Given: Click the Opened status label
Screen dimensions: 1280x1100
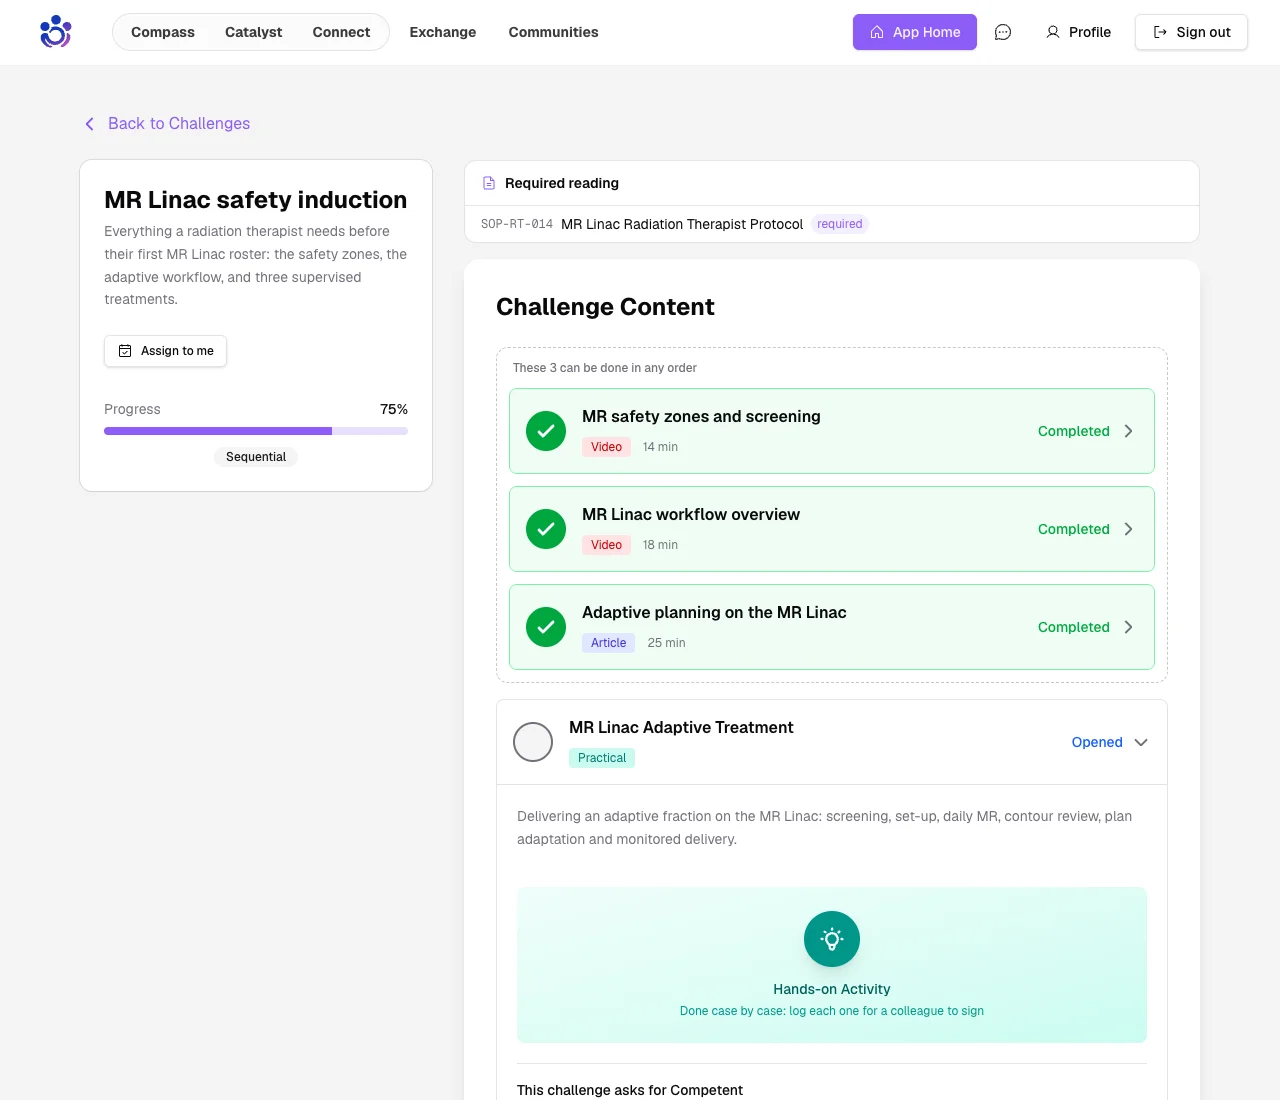Looking at the screenshot, I should (1097, 742).
